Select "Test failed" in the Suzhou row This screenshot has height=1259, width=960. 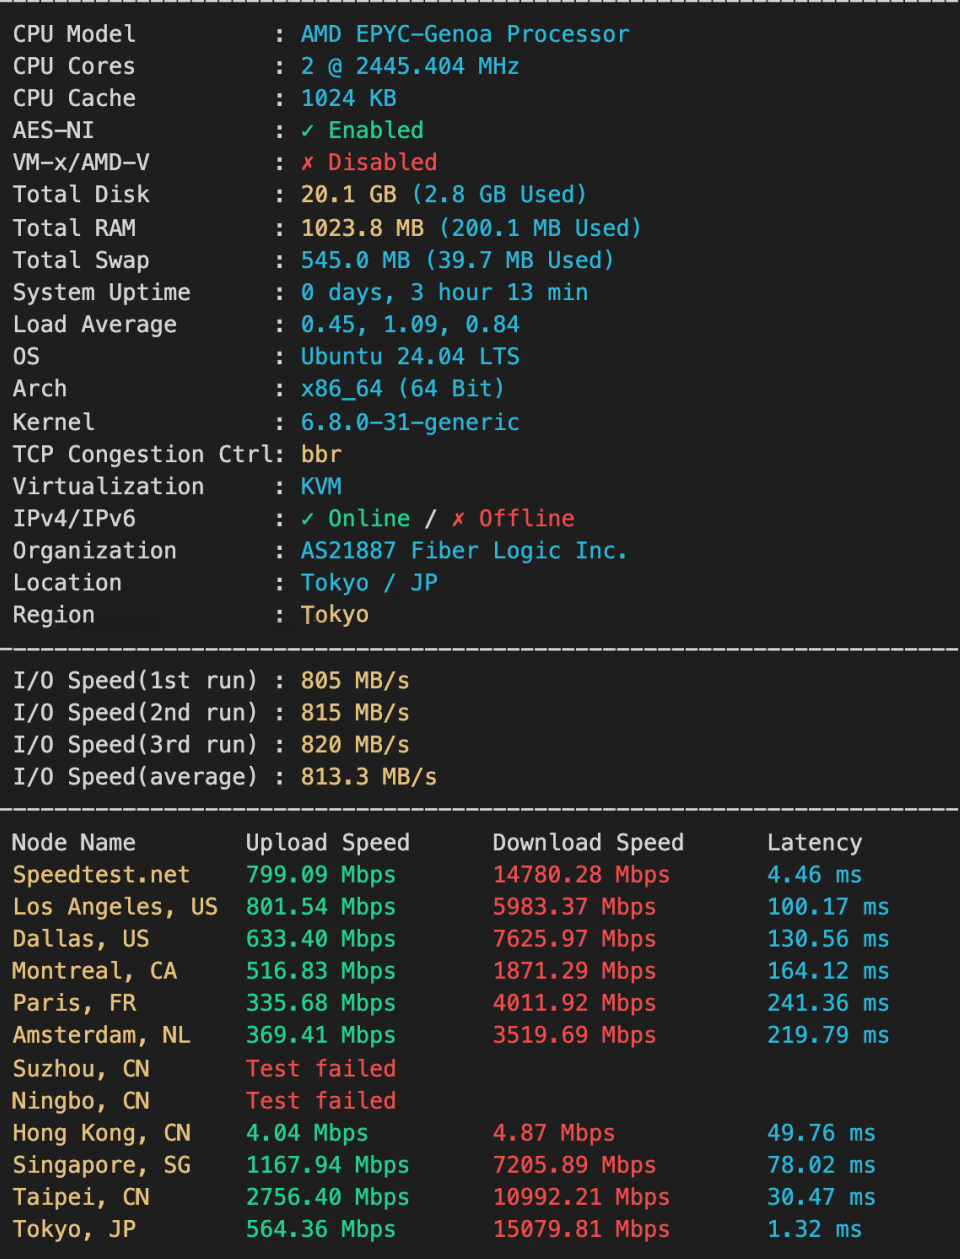(321, 1068)
